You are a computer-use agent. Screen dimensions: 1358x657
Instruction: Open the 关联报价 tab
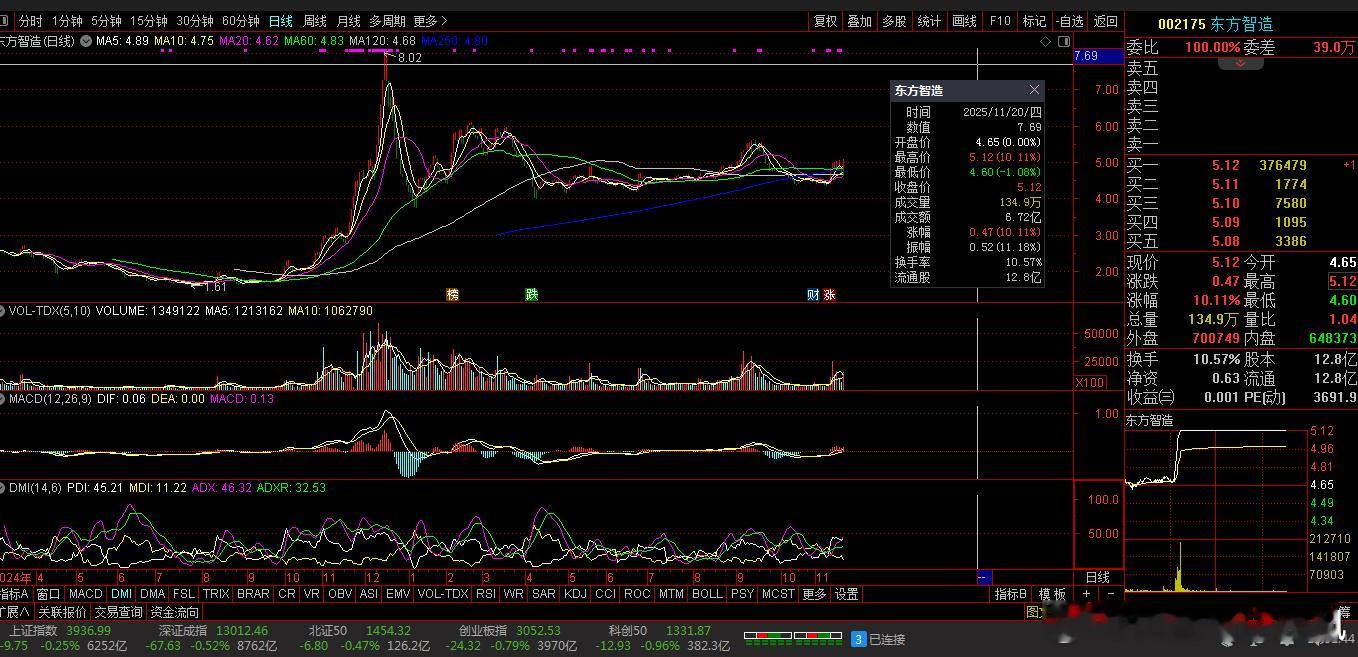point(62,611)
